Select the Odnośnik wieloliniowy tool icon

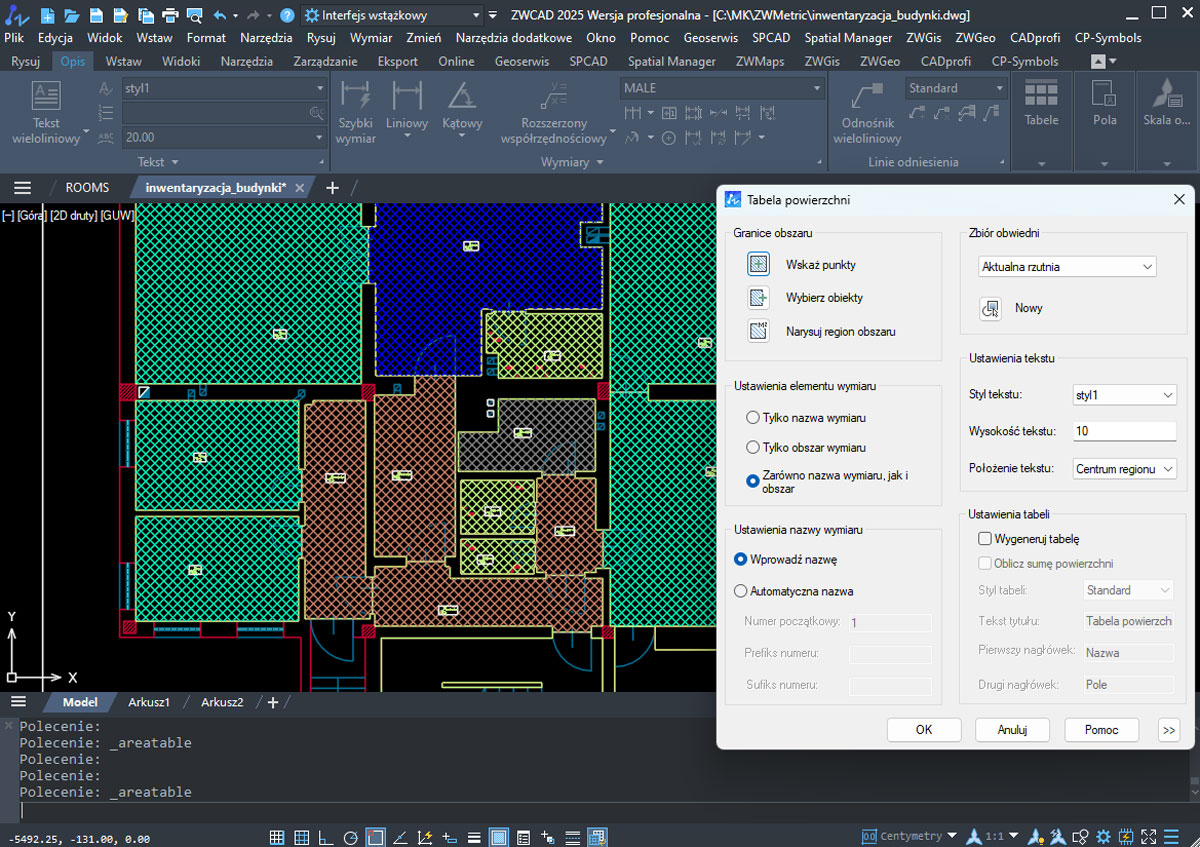click(x=865, y=97)
